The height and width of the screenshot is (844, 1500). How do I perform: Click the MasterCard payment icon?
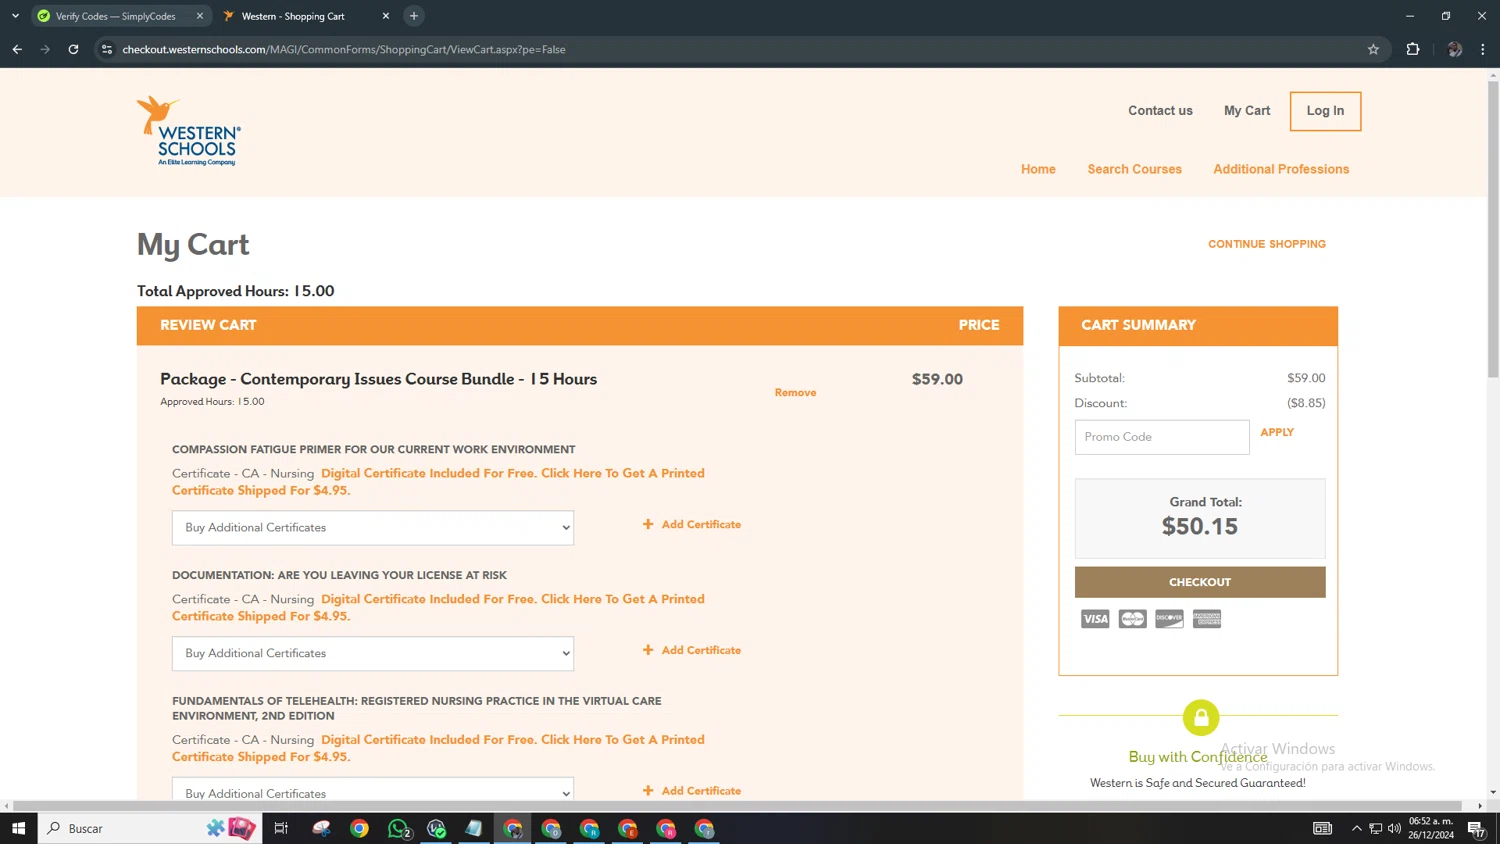[x=1132, y=619]
